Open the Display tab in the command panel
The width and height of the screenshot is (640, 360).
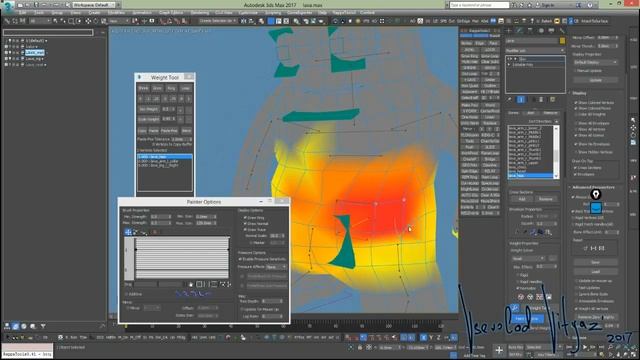tap(551, 31)
